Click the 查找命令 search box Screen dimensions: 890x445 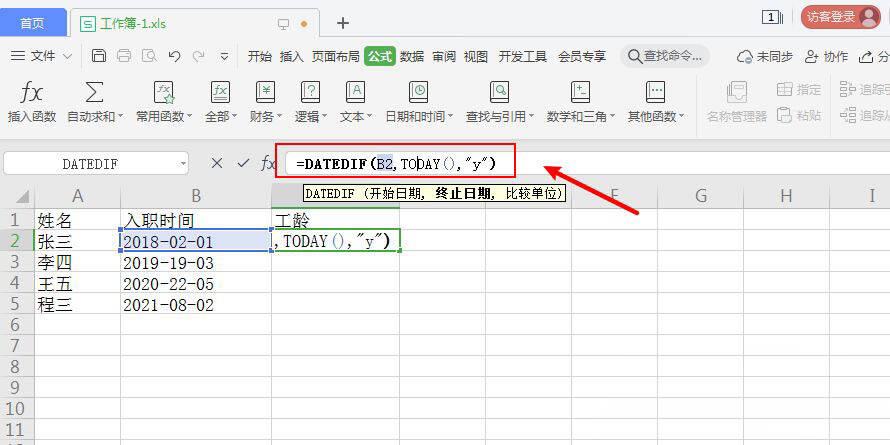tap(665, 56)
